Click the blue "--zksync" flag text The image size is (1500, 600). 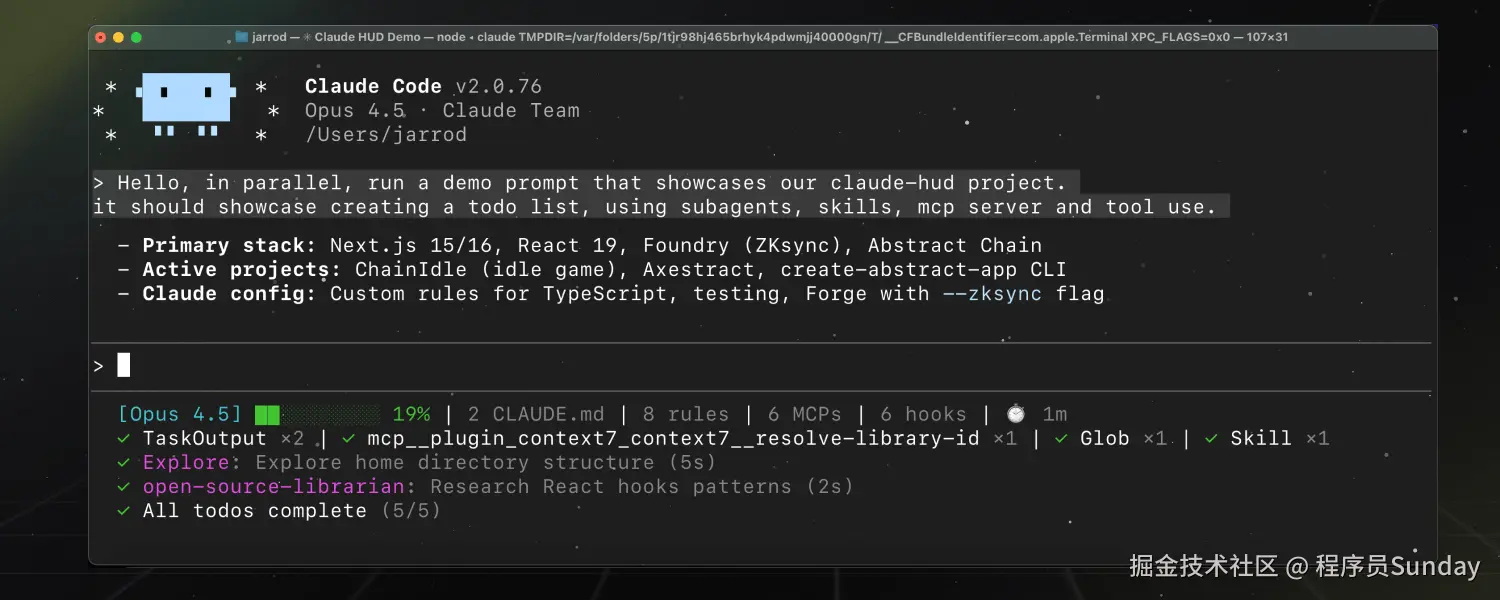[992, 293]
